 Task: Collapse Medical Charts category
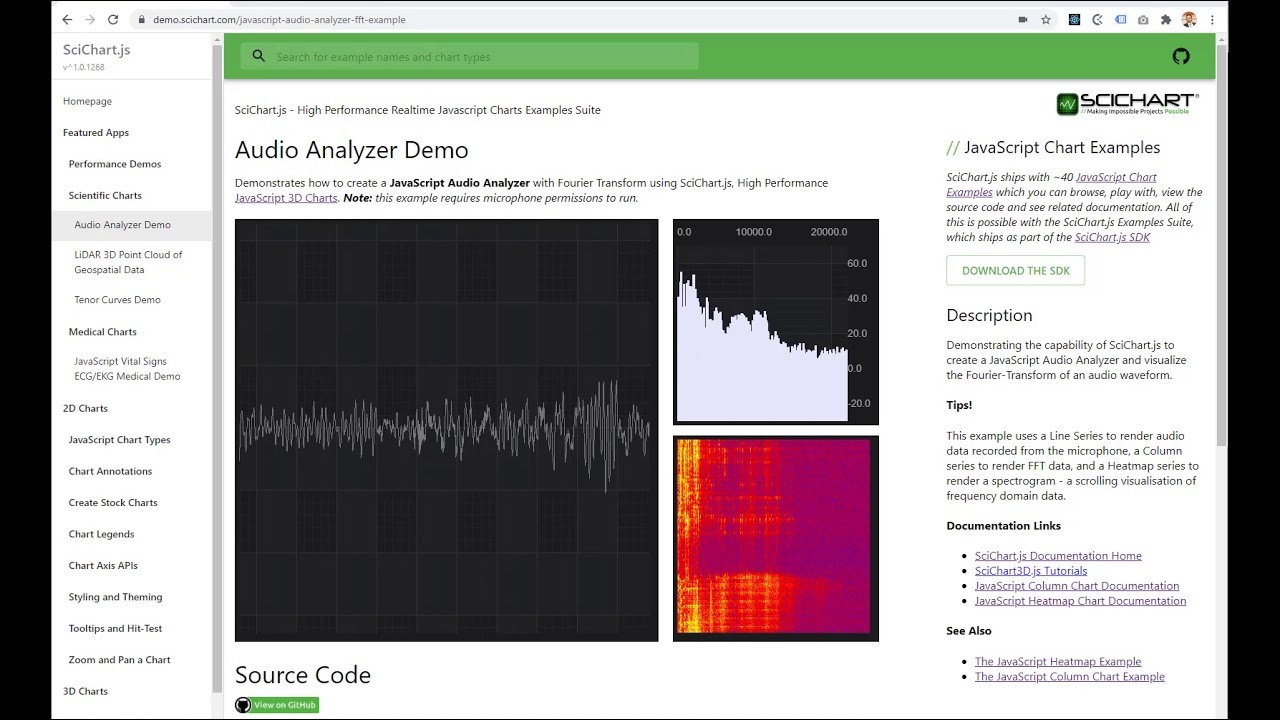point(103,332)
